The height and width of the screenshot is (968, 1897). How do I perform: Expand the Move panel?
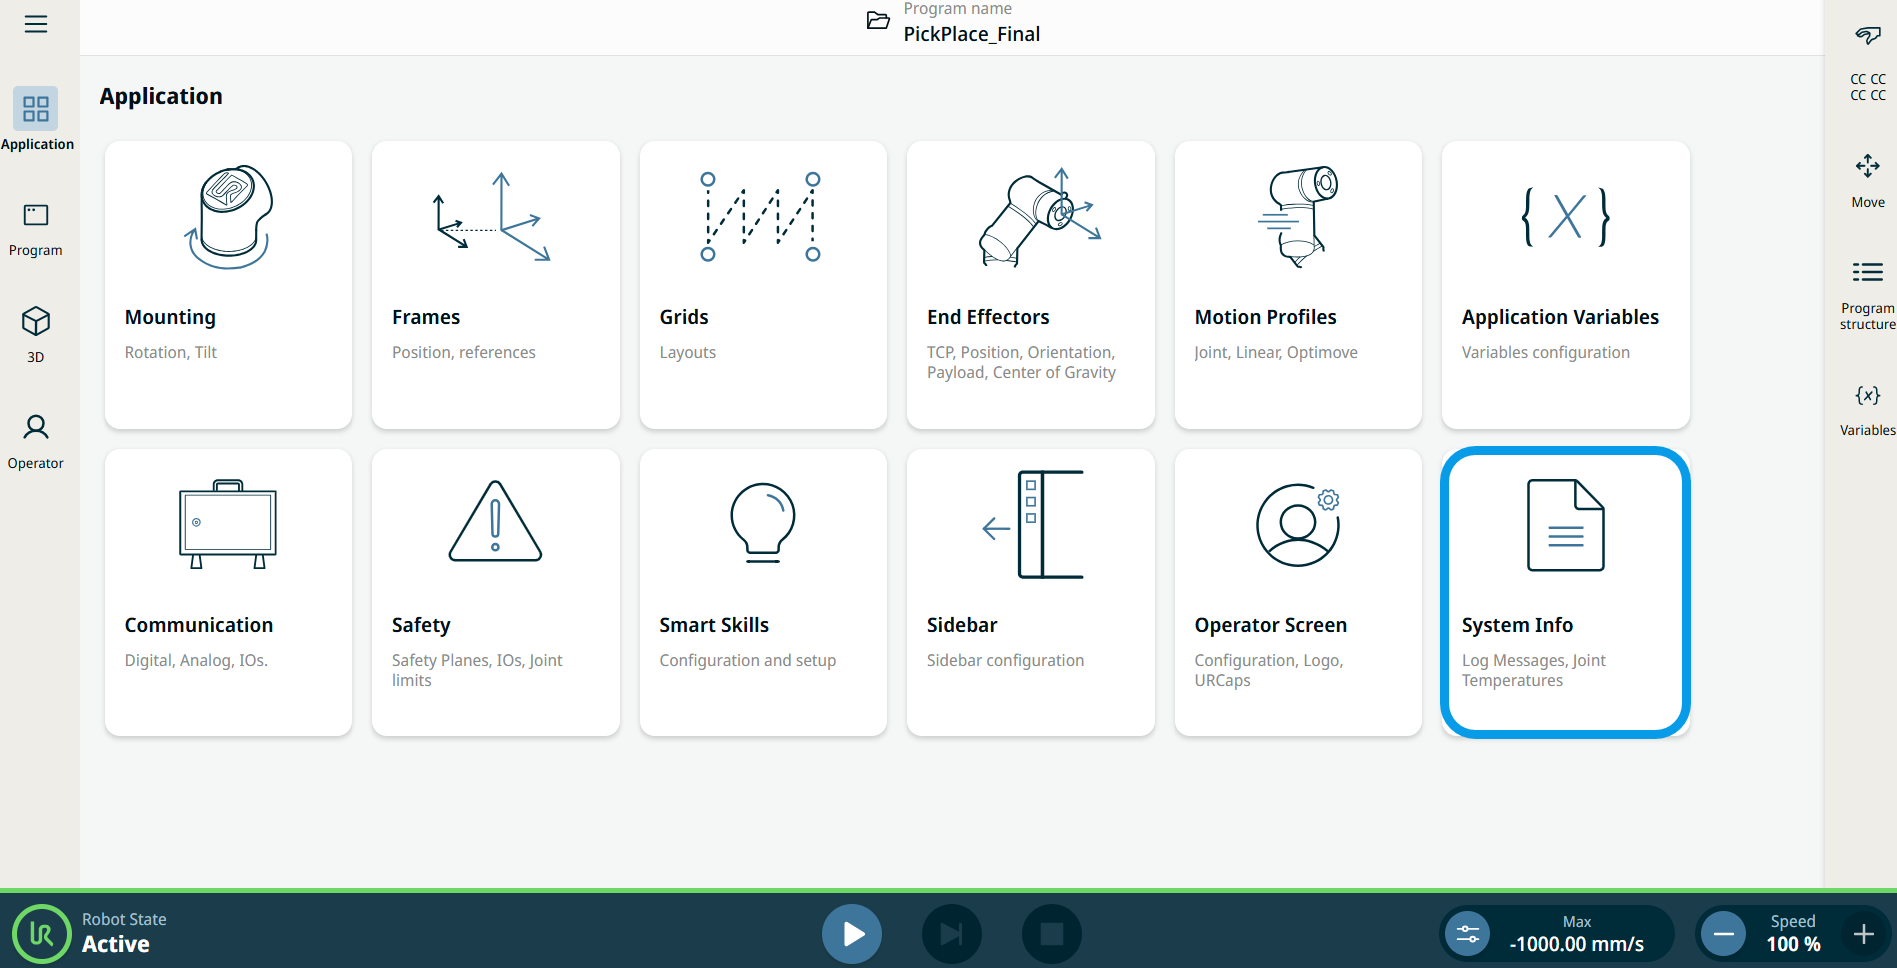1867,179
